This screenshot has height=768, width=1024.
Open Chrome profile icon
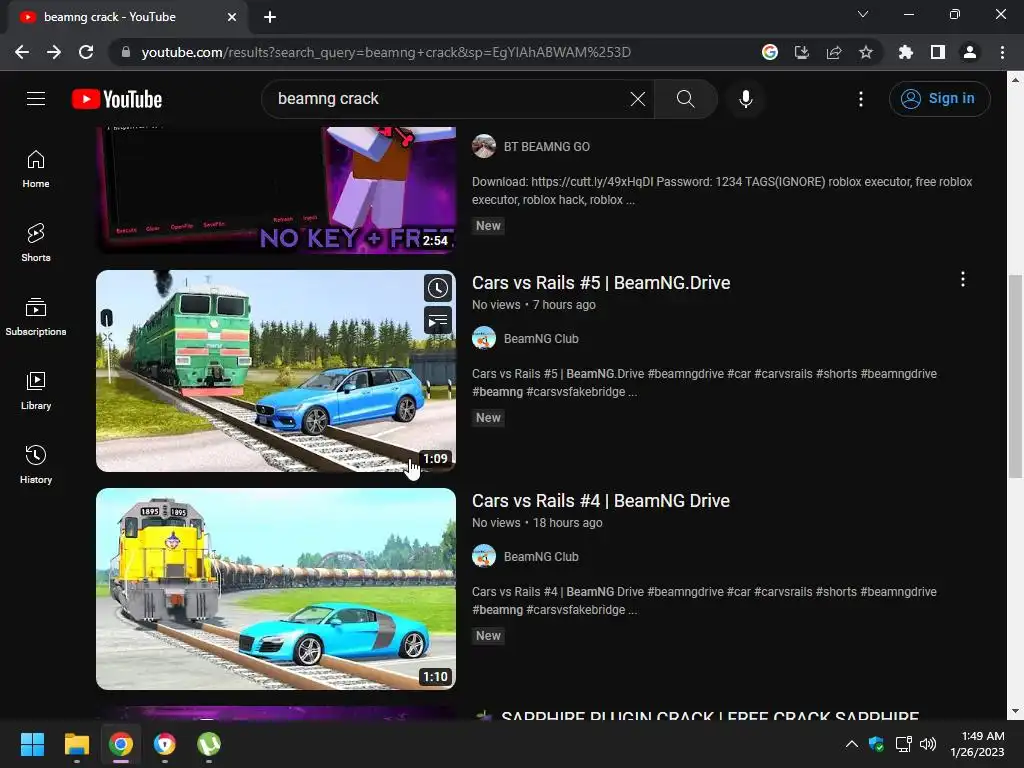pyautogui.click(x=969, y=52)
